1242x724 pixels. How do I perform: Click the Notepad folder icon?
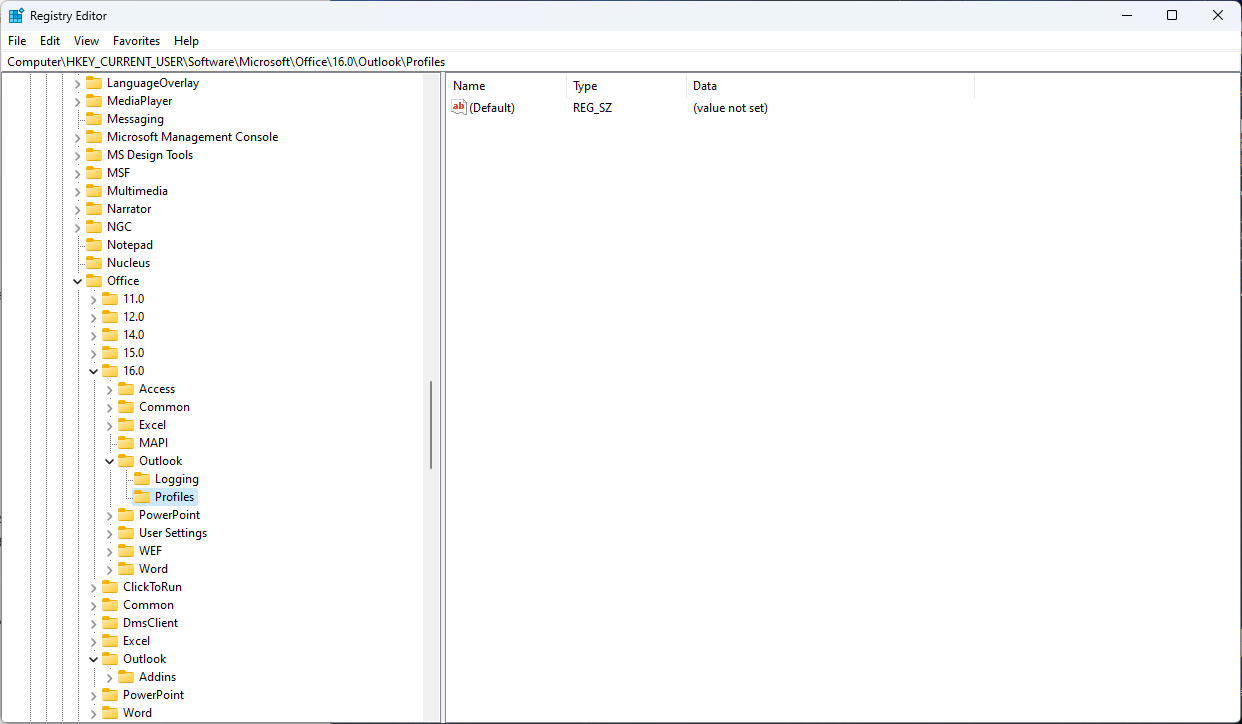[94, 245]
